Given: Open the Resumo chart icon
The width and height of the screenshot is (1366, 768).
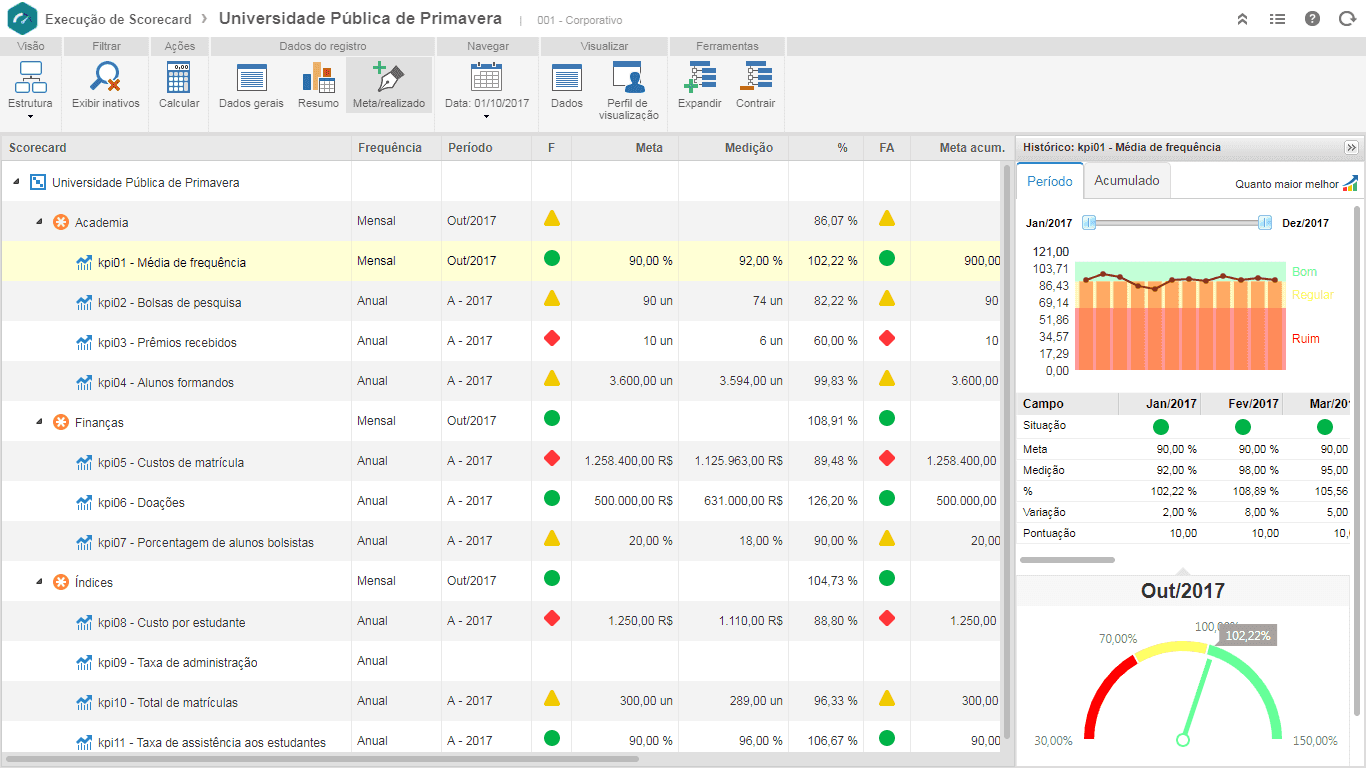Looking at the screenshot, I should point(318,85).
